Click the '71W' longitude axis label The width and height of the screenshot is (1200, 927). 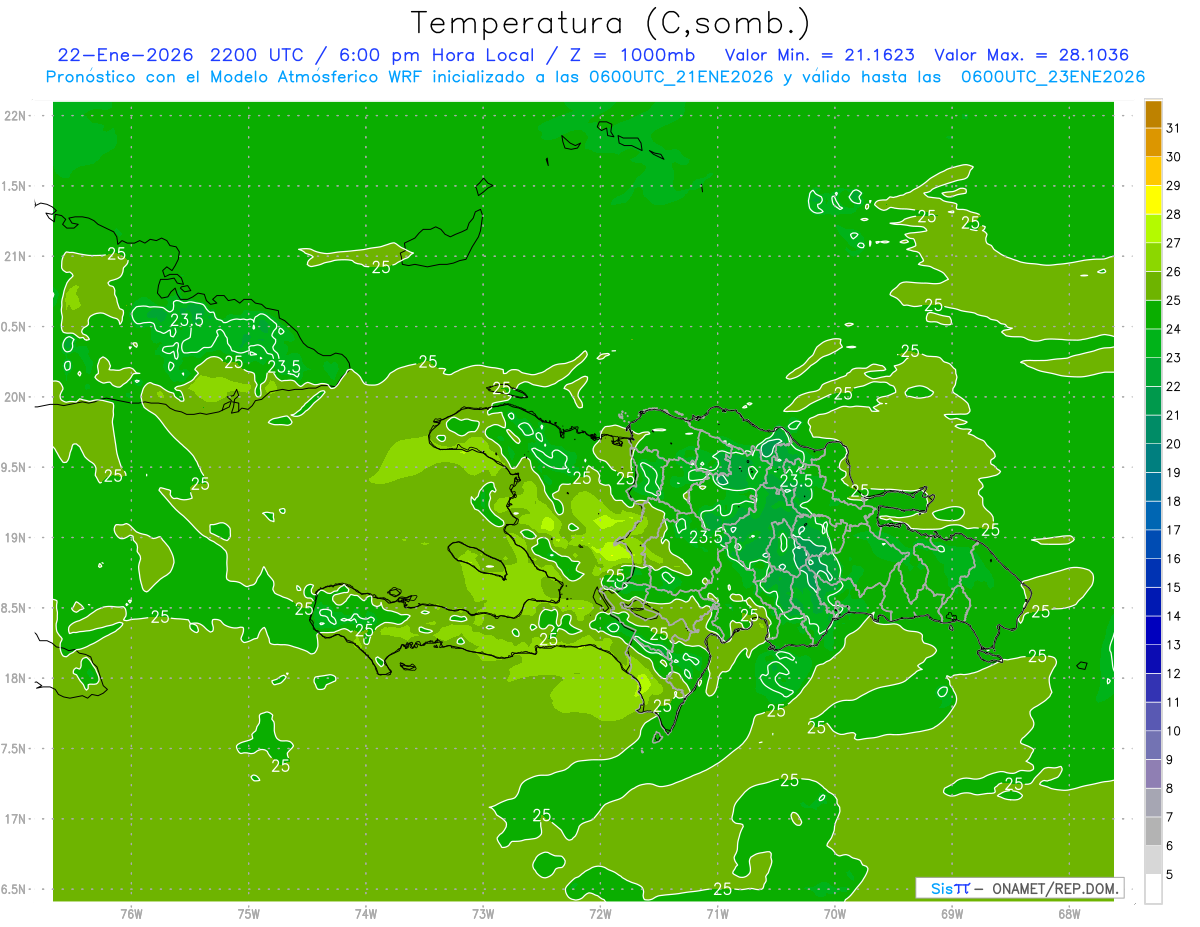(717, 913)
